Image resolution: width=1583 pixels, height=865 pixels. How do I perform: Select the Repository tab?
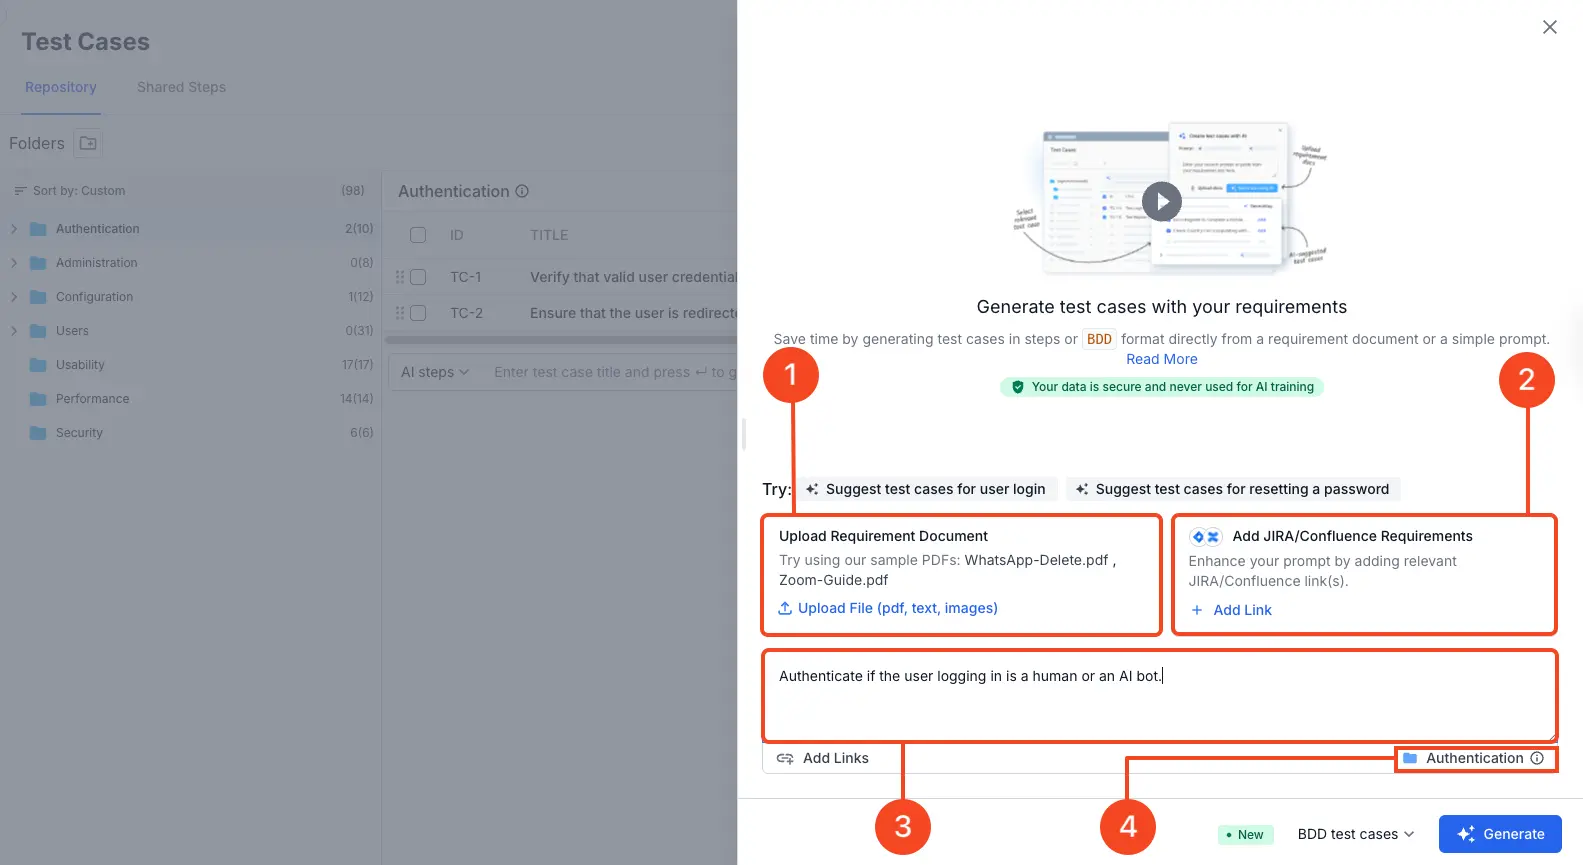pos(61,87)
